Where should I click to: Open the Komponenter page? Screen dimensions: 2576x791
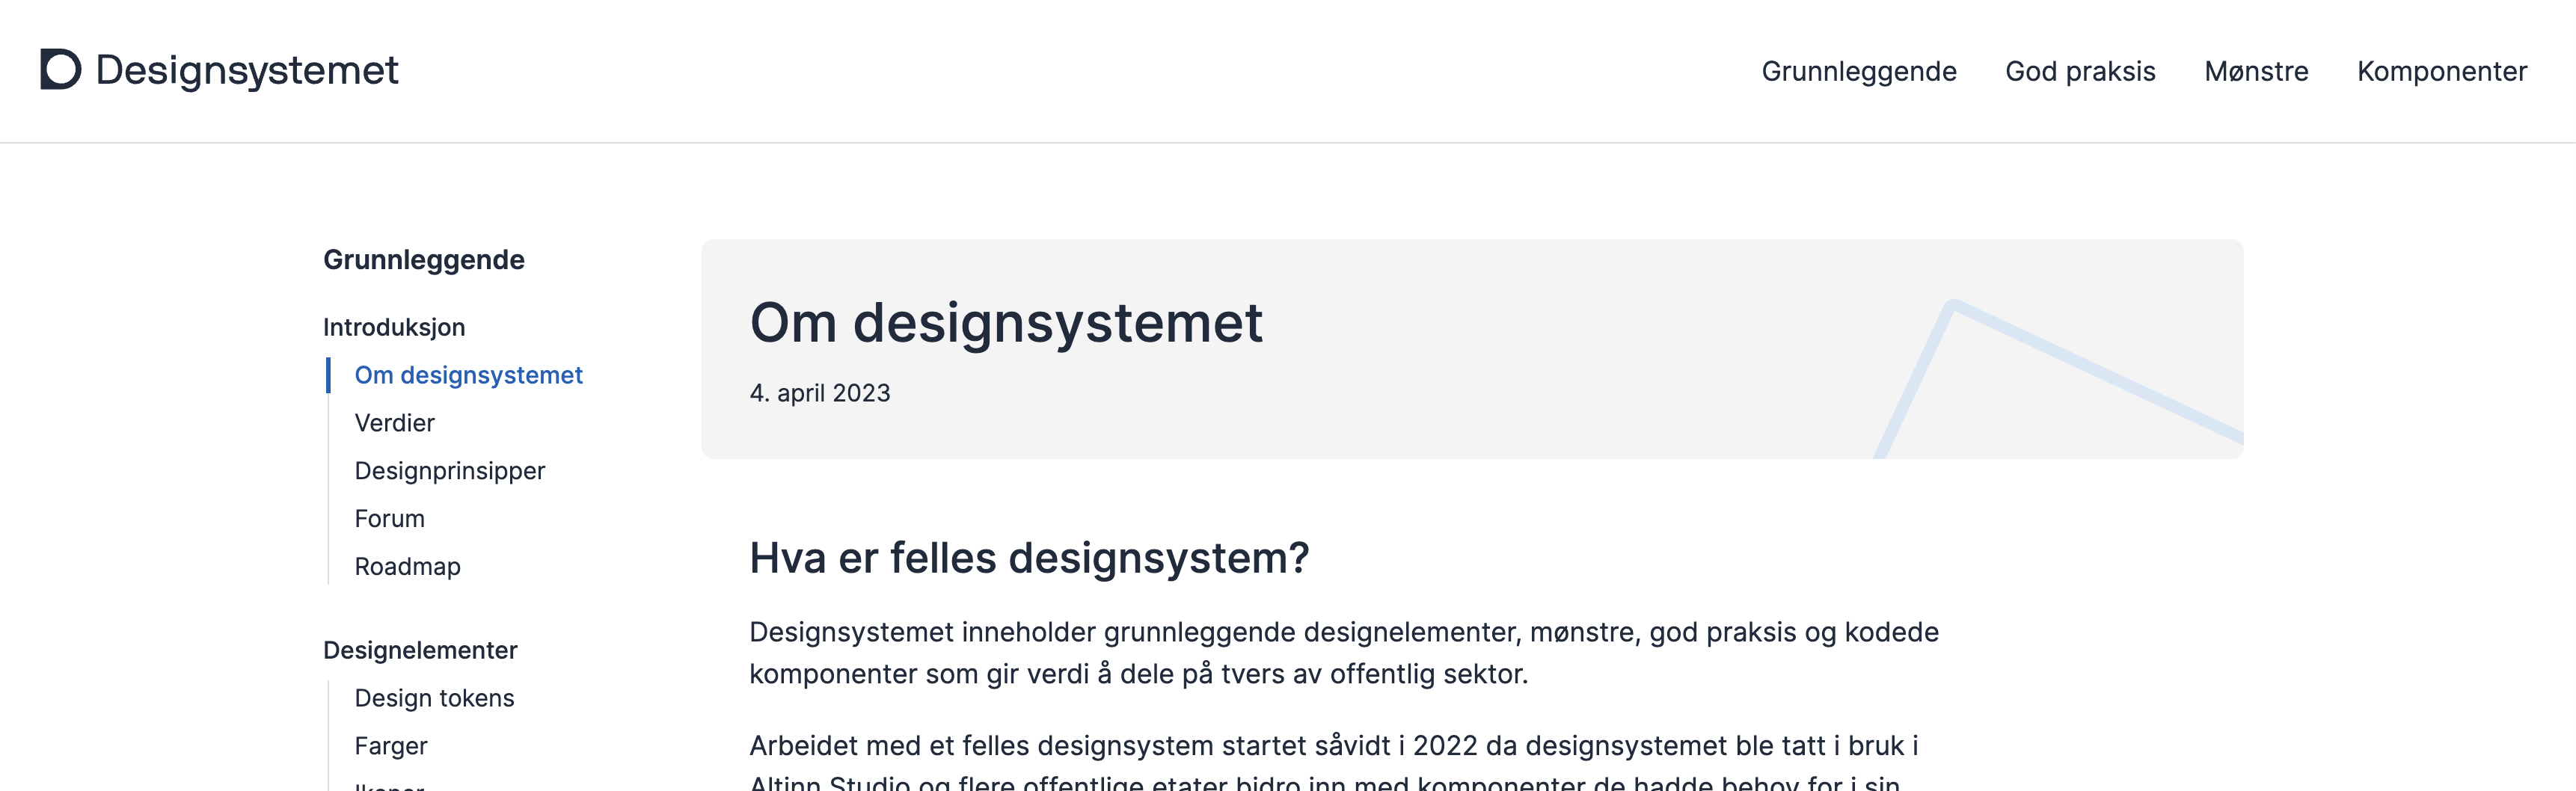click(x=2442, y=71)
